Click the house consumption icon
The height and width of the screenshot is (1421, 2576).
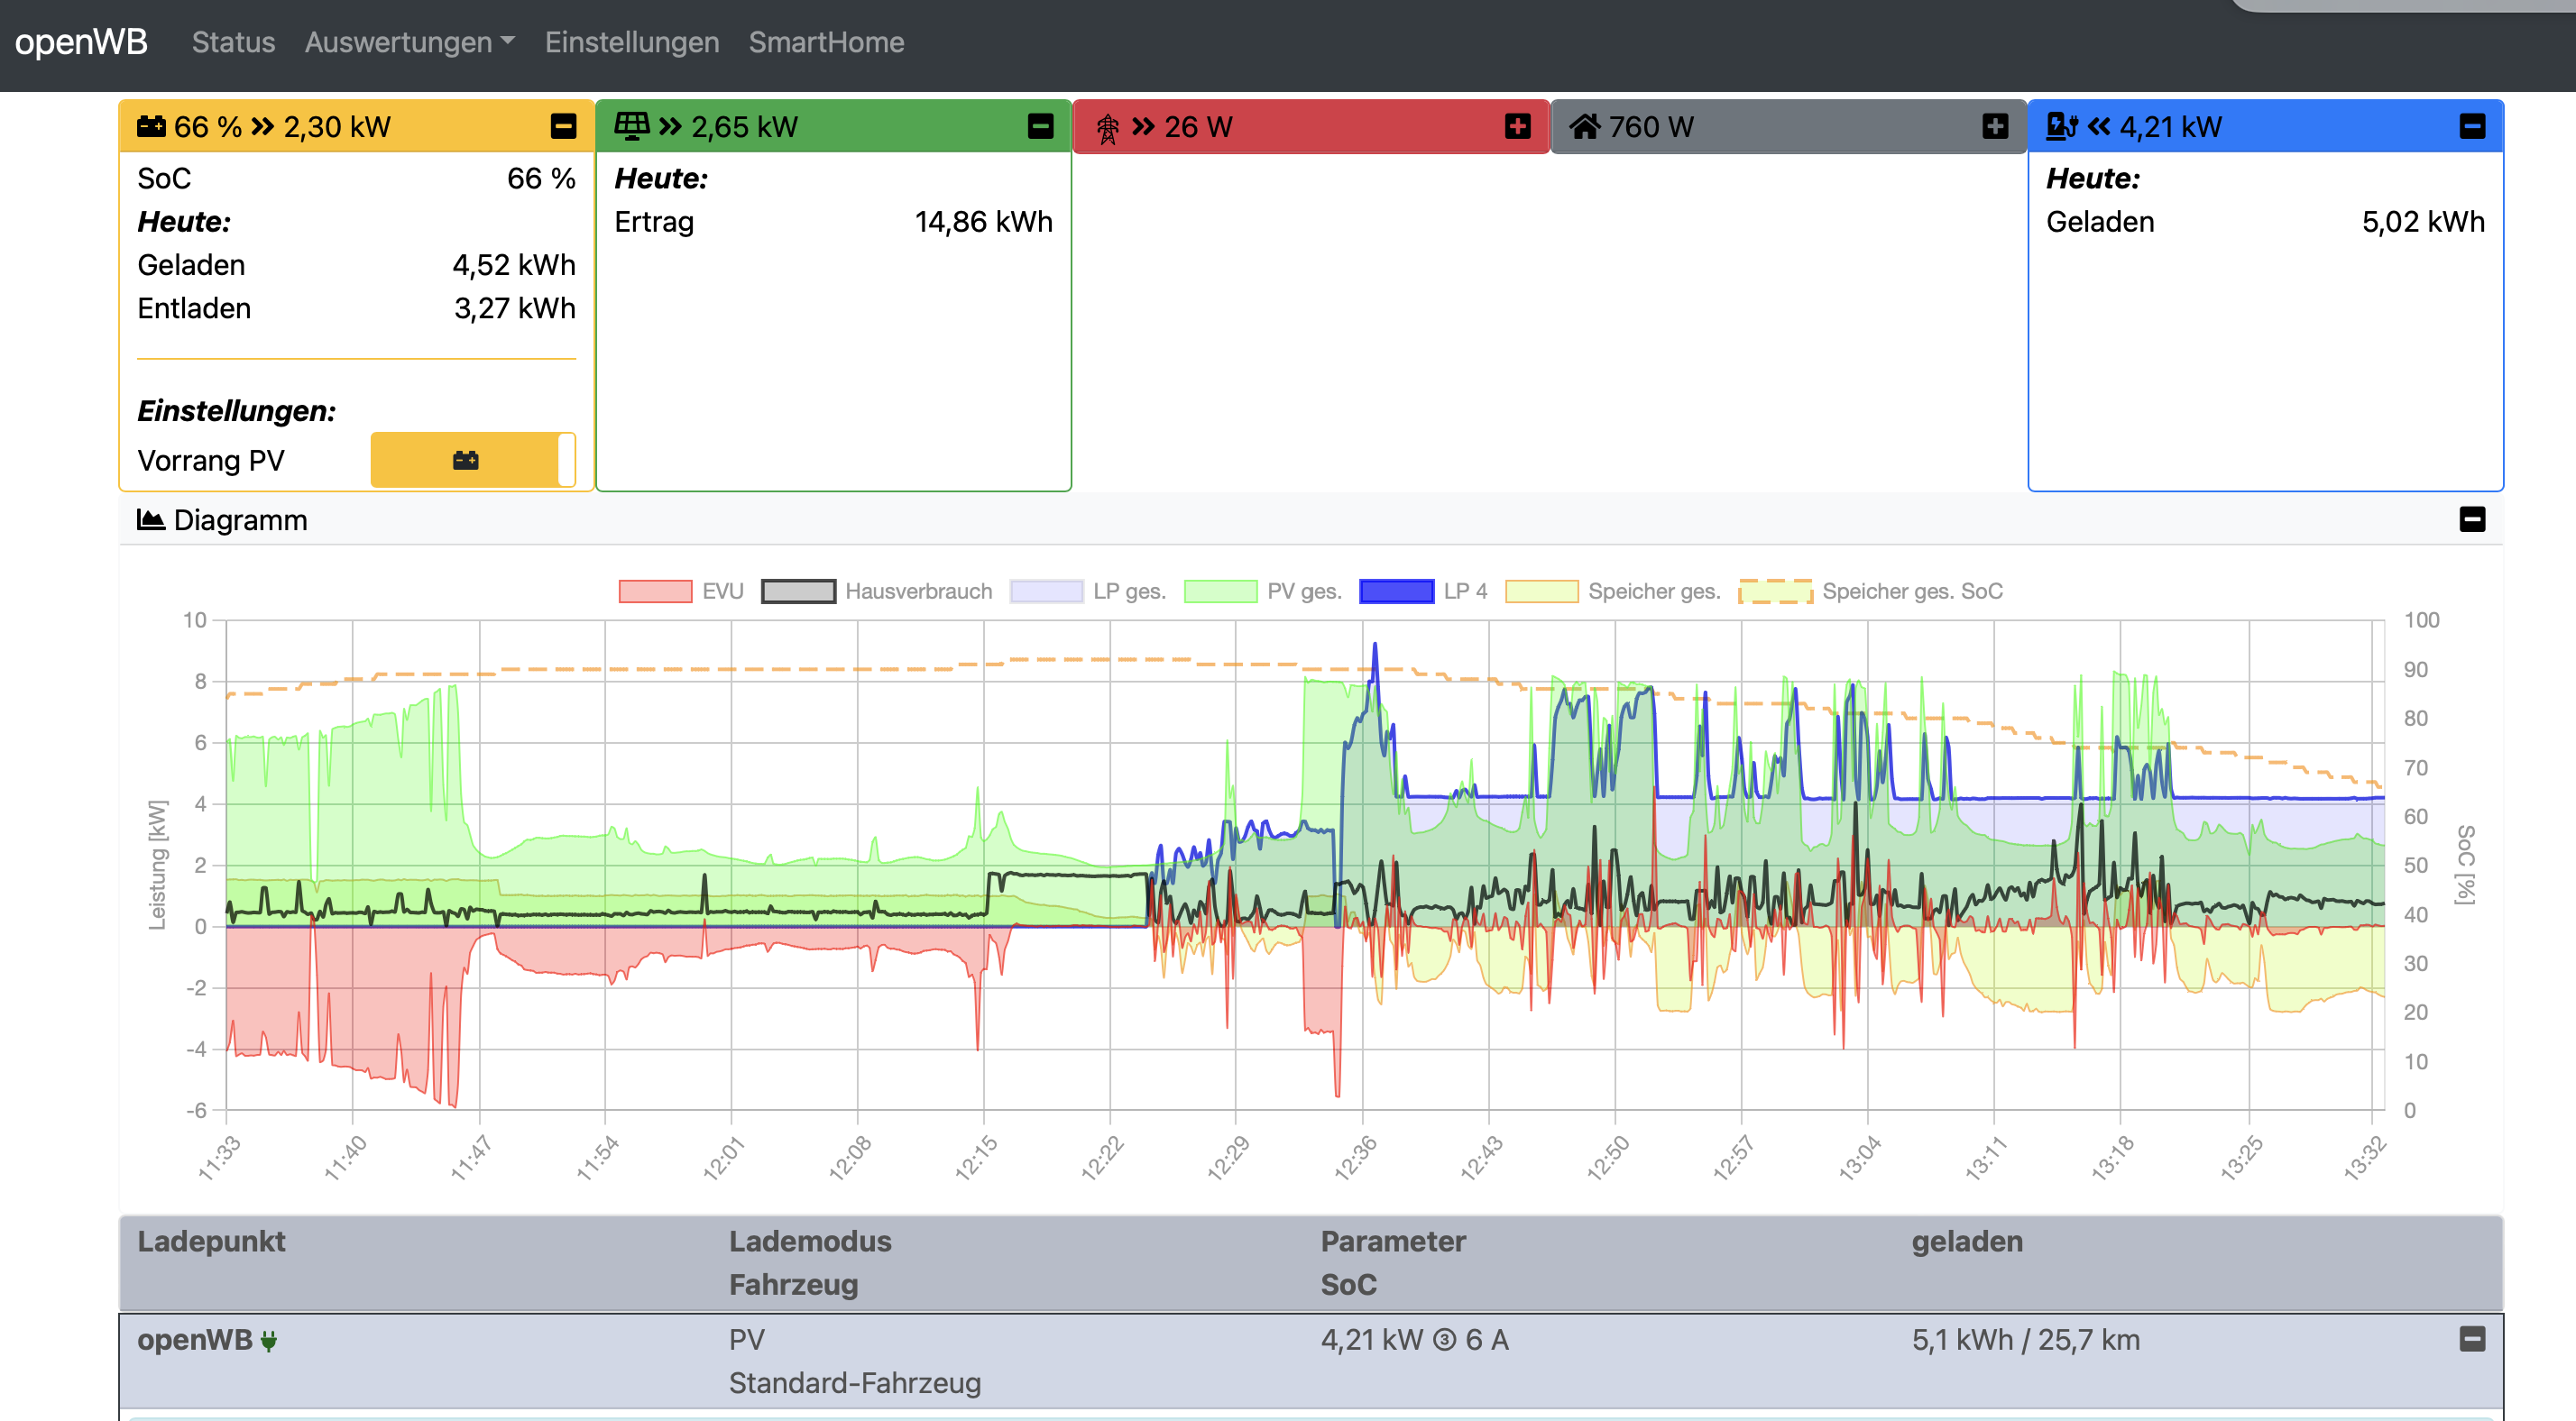(x=1584, y=126)
